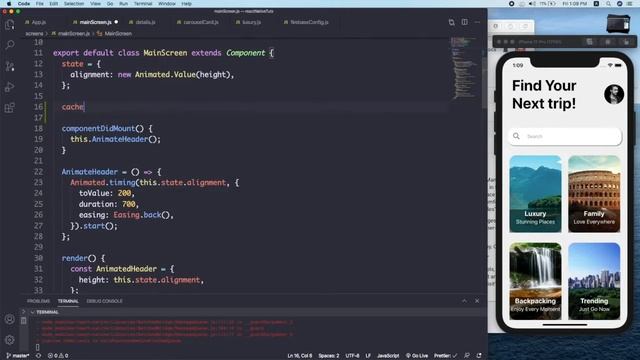The width and height of the screenshot is (640, 360).
Task: Click the Prettier status bar item
Action: pyautogui.click(x=445, y=356)
